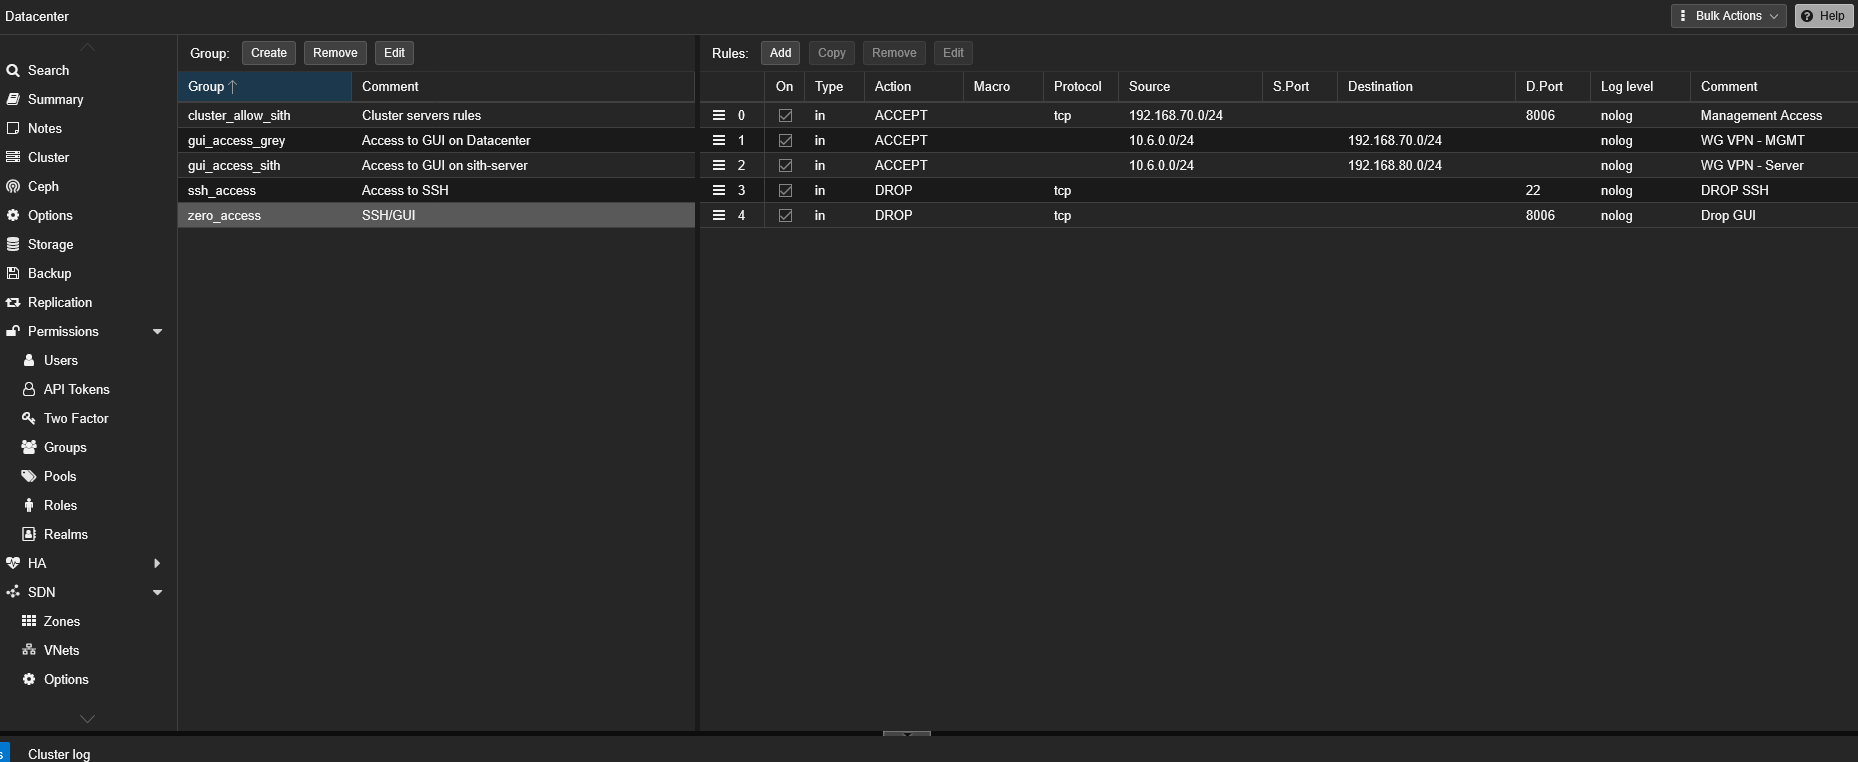Click the Notes icon in sidebar

pyautogui.click(x=13, y=129)
